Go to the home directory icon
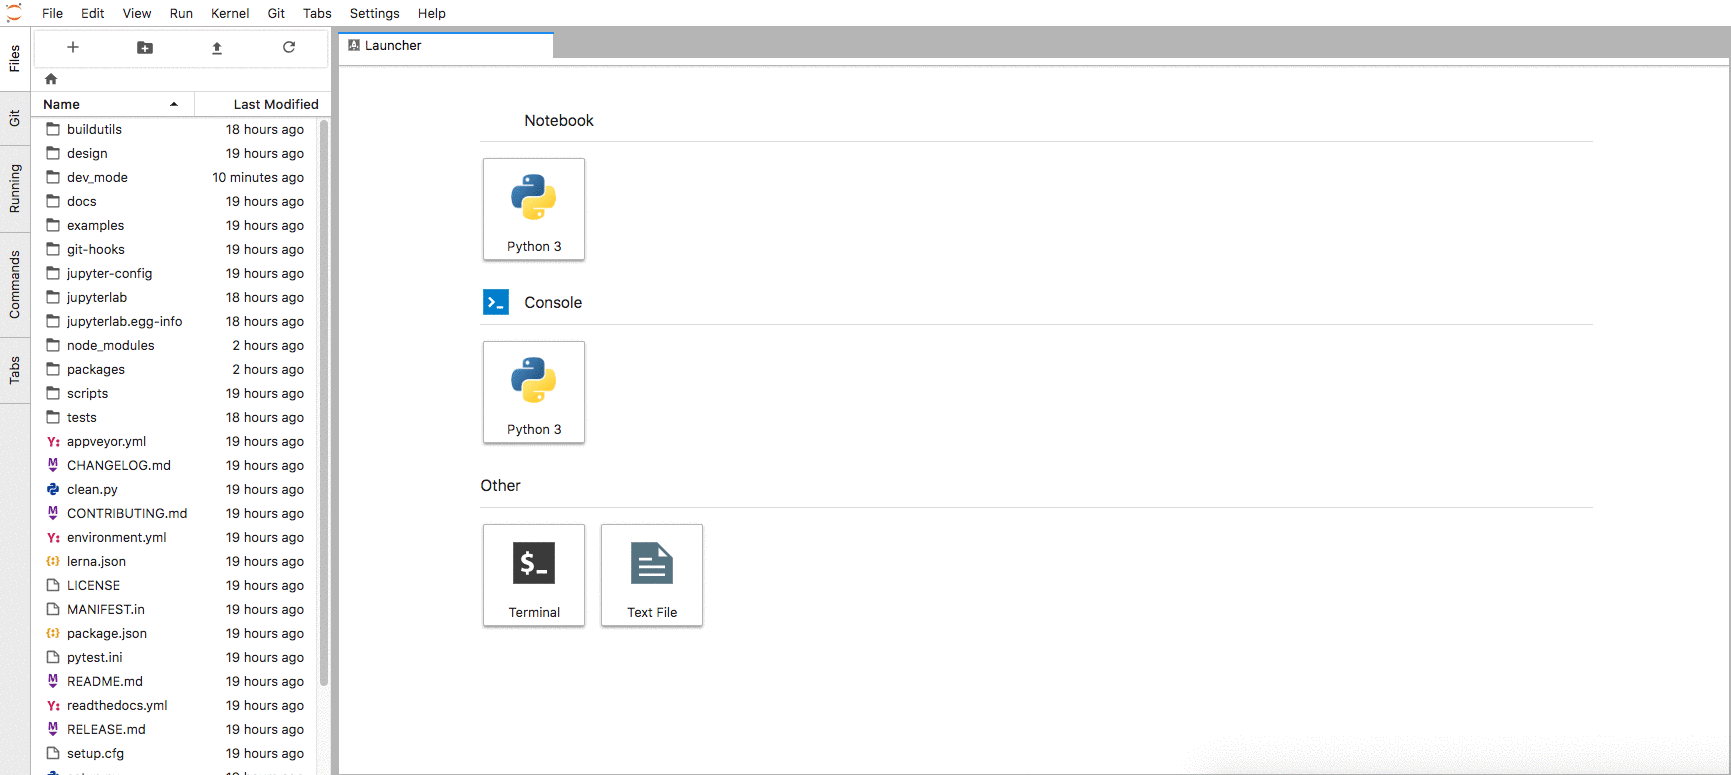 point(51,79)
